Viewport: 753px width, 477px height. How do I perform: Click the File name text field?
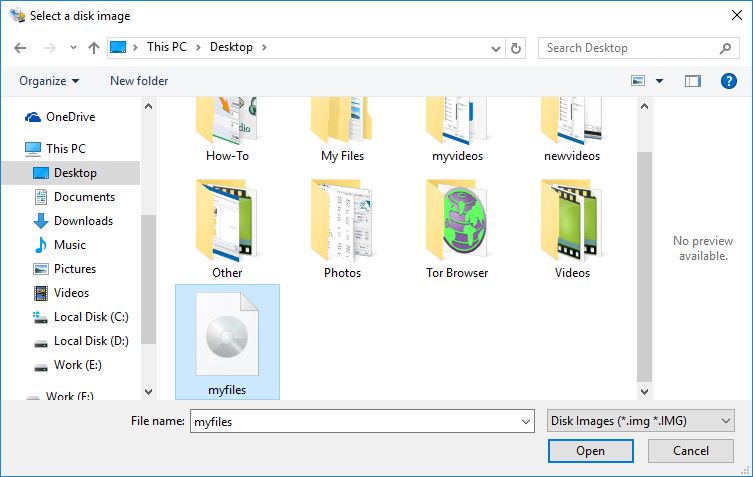click(353, 421)
